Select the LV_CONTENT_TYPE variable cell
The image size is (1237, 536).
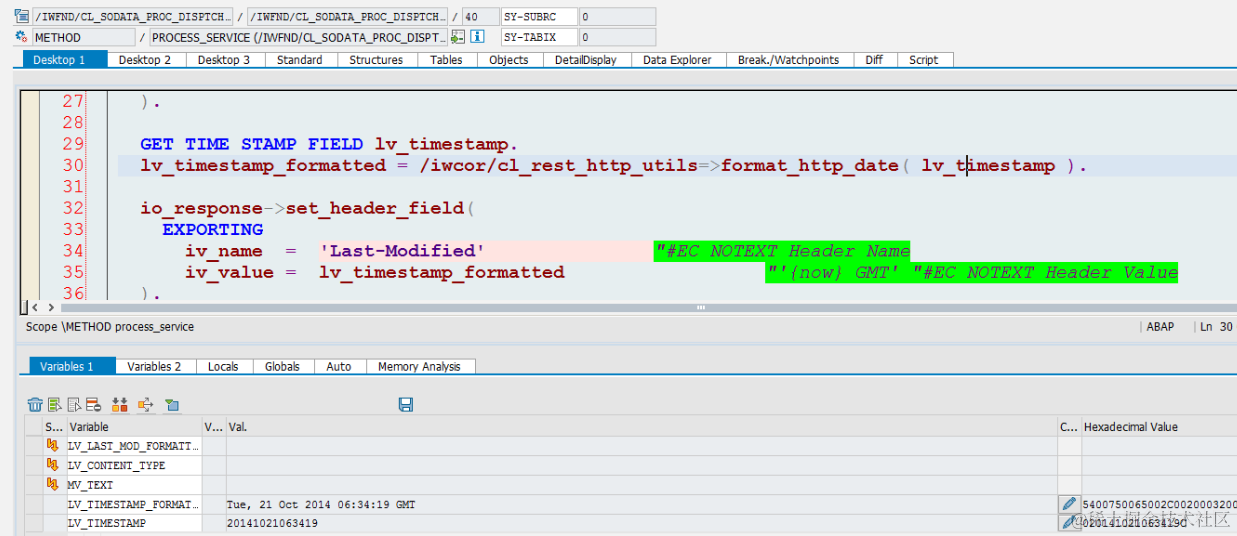tap(134, 465)
